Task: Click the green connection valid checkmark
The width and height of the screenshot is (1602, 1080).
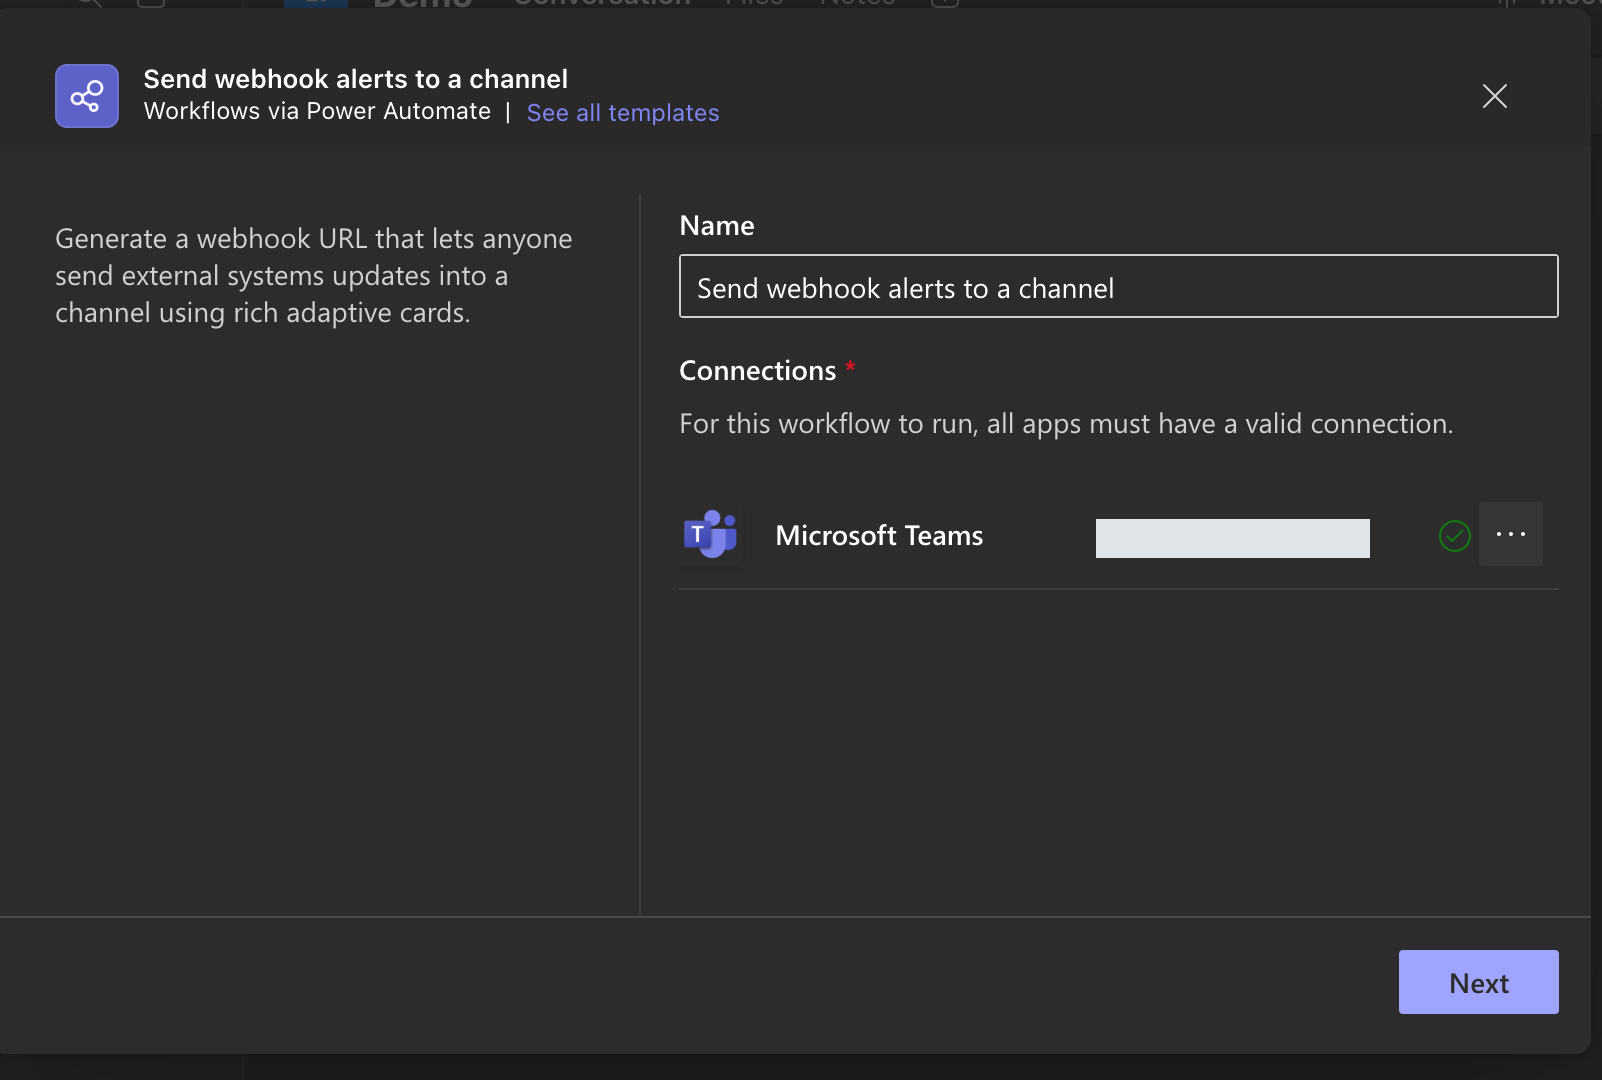Action: pos(1454,536)
